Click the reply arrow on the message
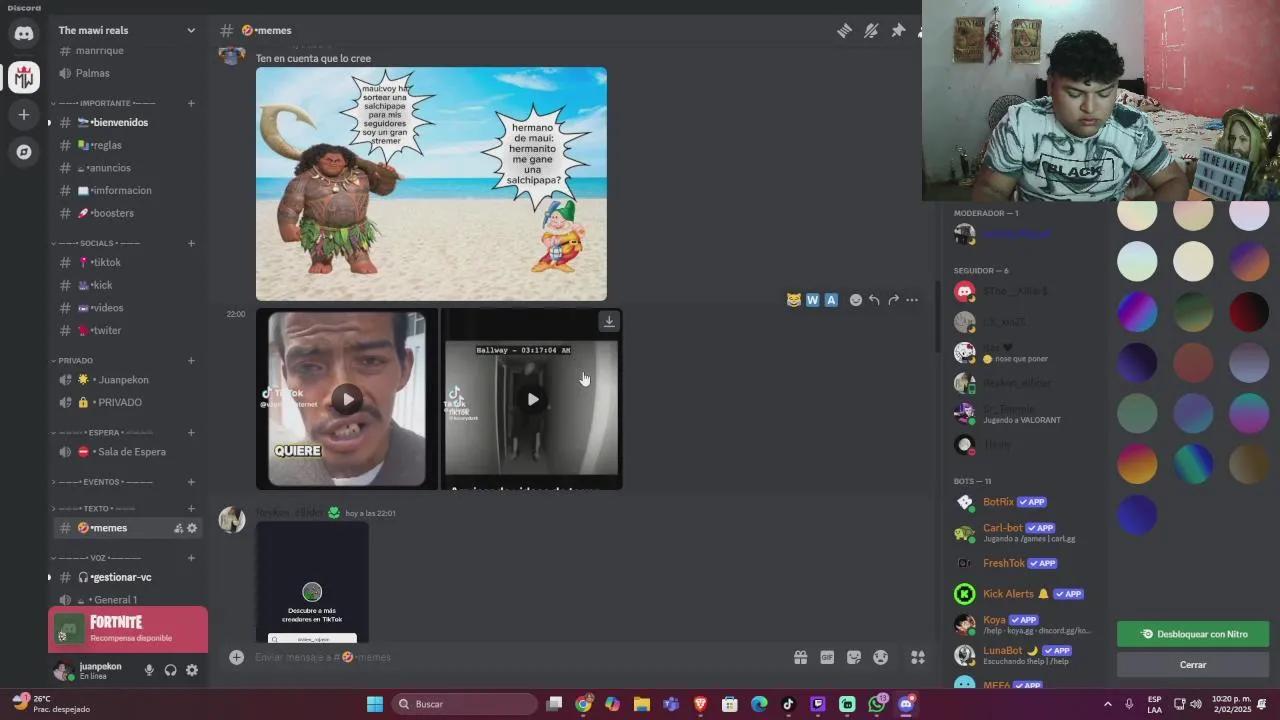Screen dimensions: 1280x720 (874, 300)
